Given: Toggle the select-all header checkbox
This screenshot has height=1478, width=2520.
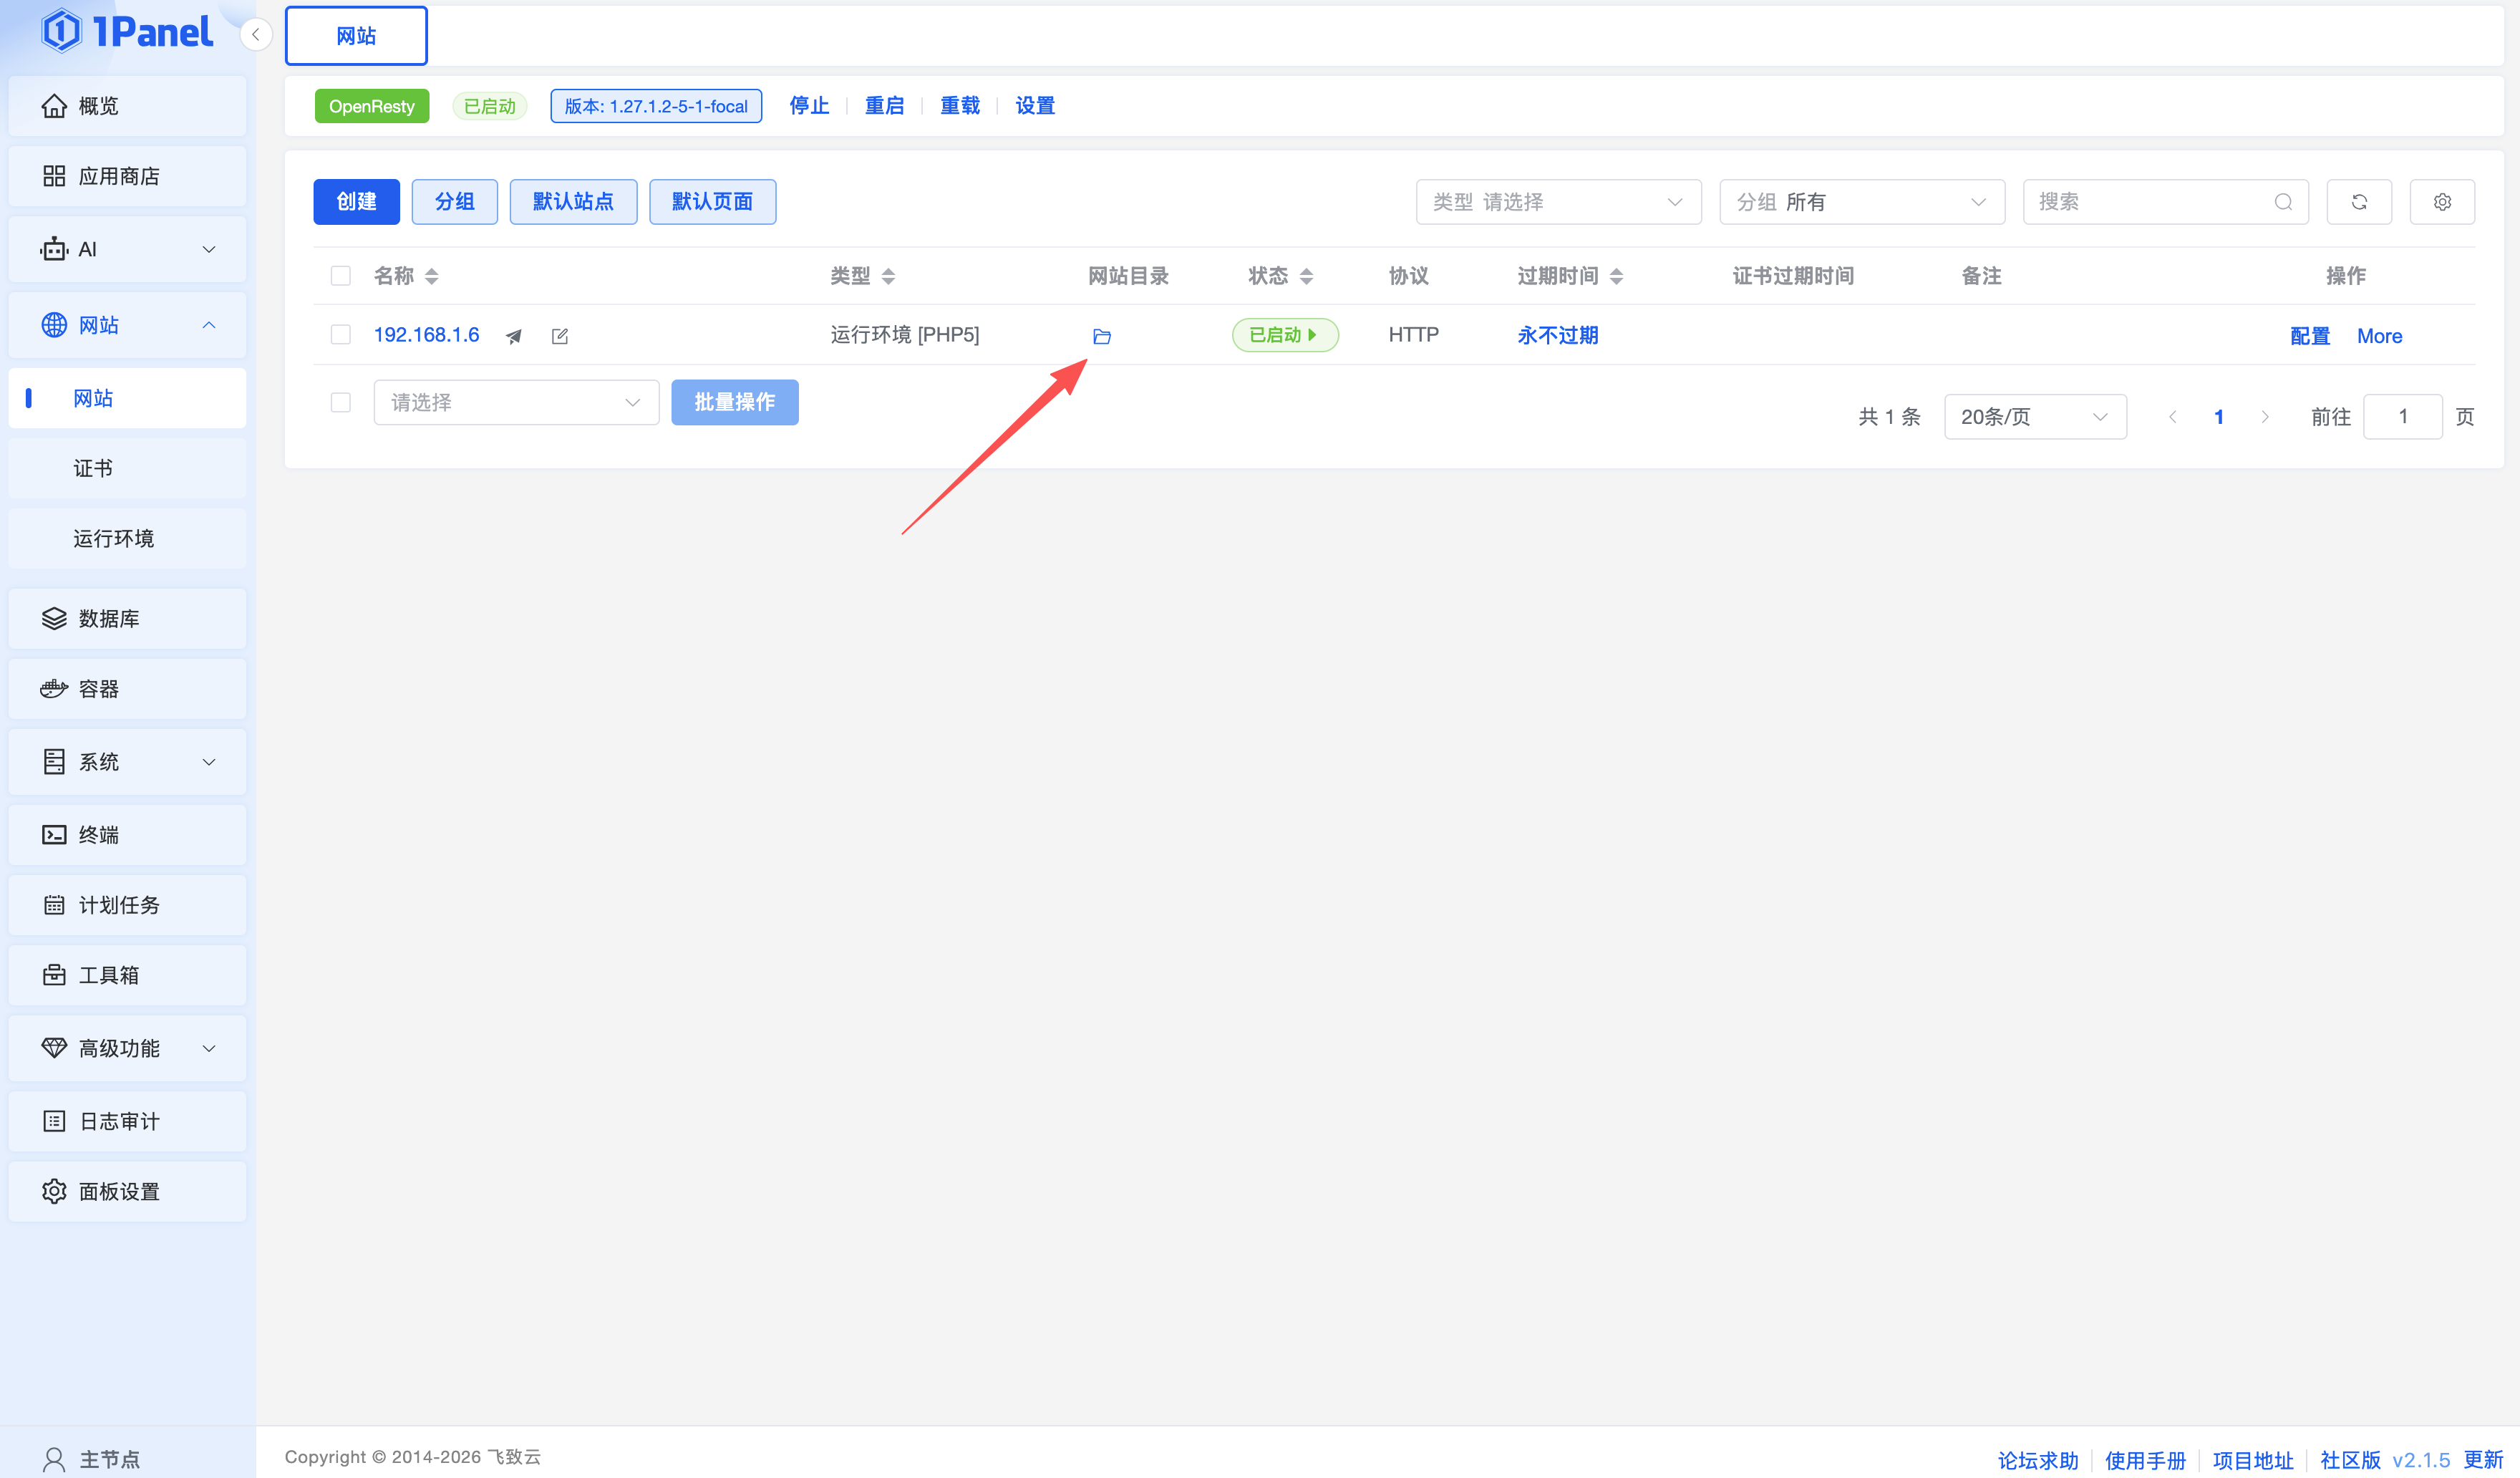Looking at the screenshot, I should click(341, 276).
